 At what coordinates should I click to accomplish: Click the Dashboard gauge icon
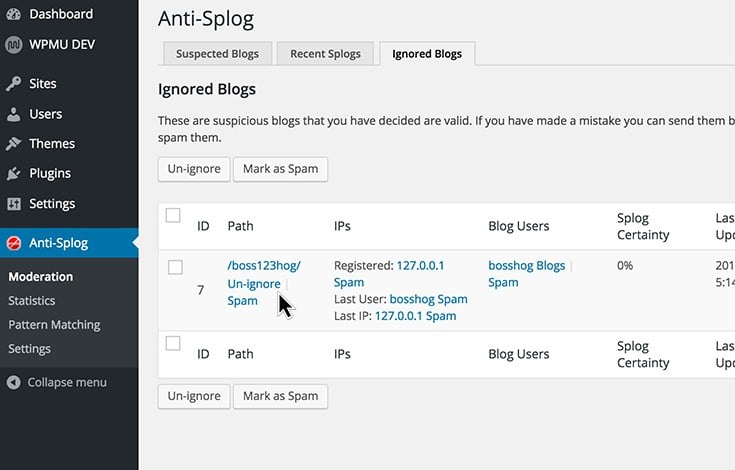(14, 14)
